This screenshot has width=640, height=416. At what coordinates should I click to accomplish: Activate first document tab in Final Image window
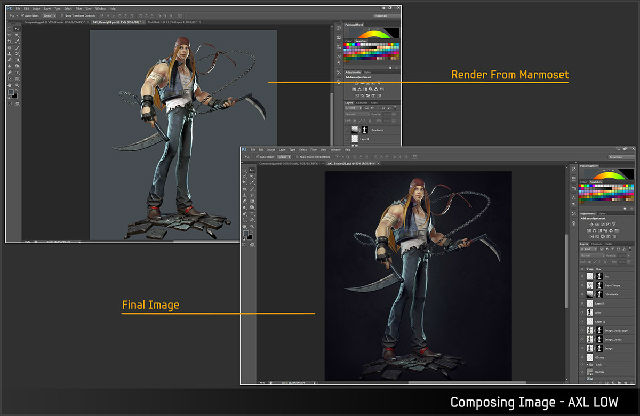(289, 164)
